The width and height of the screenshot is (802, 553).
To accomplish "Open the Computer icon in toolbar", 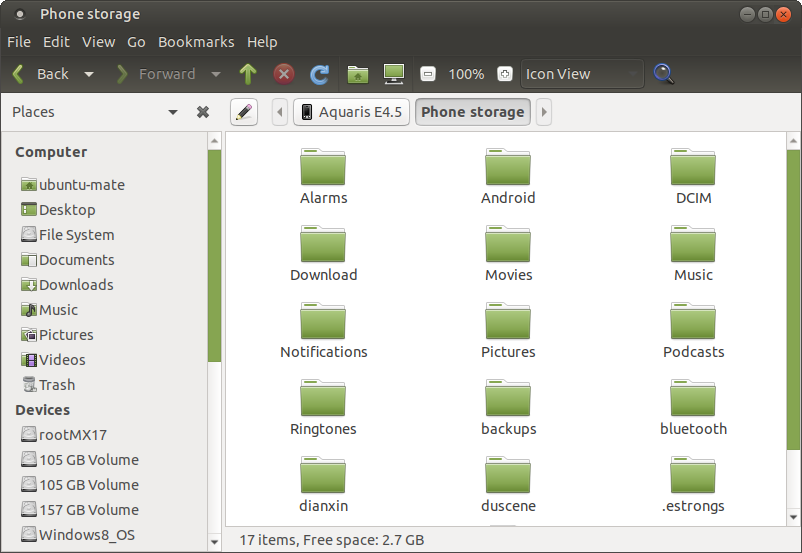I will coord(393,74).
